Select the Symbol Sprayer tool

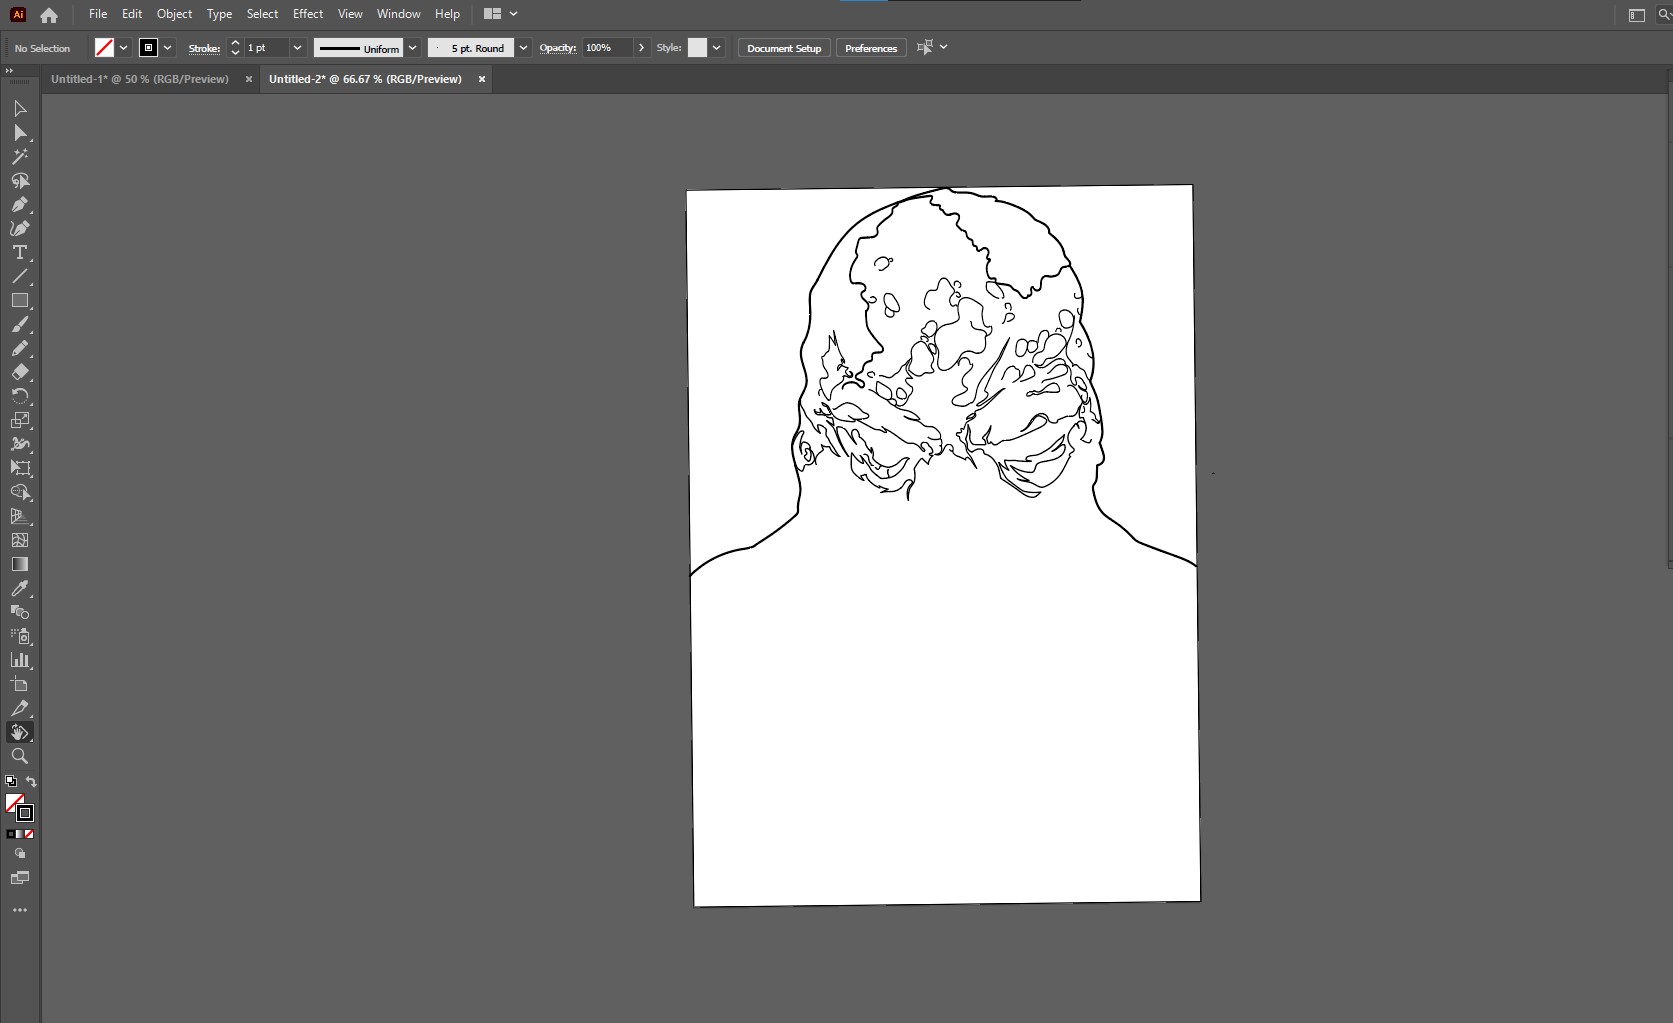click(x=20, y=636)
